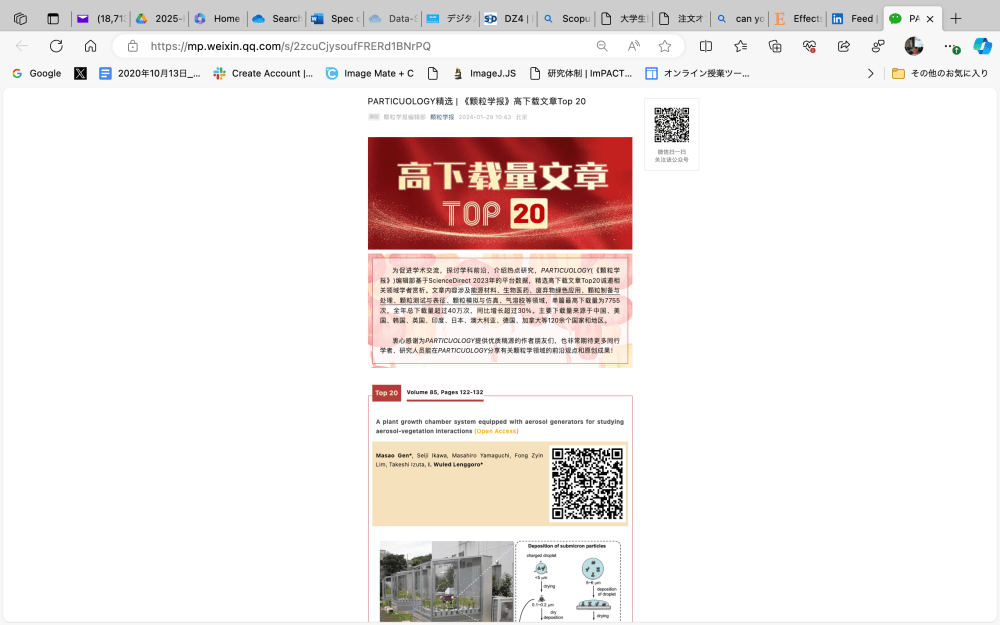Toggle the favorites star for this page
The height and width of the screenshot is (625, 1000).
click(664, 47)
